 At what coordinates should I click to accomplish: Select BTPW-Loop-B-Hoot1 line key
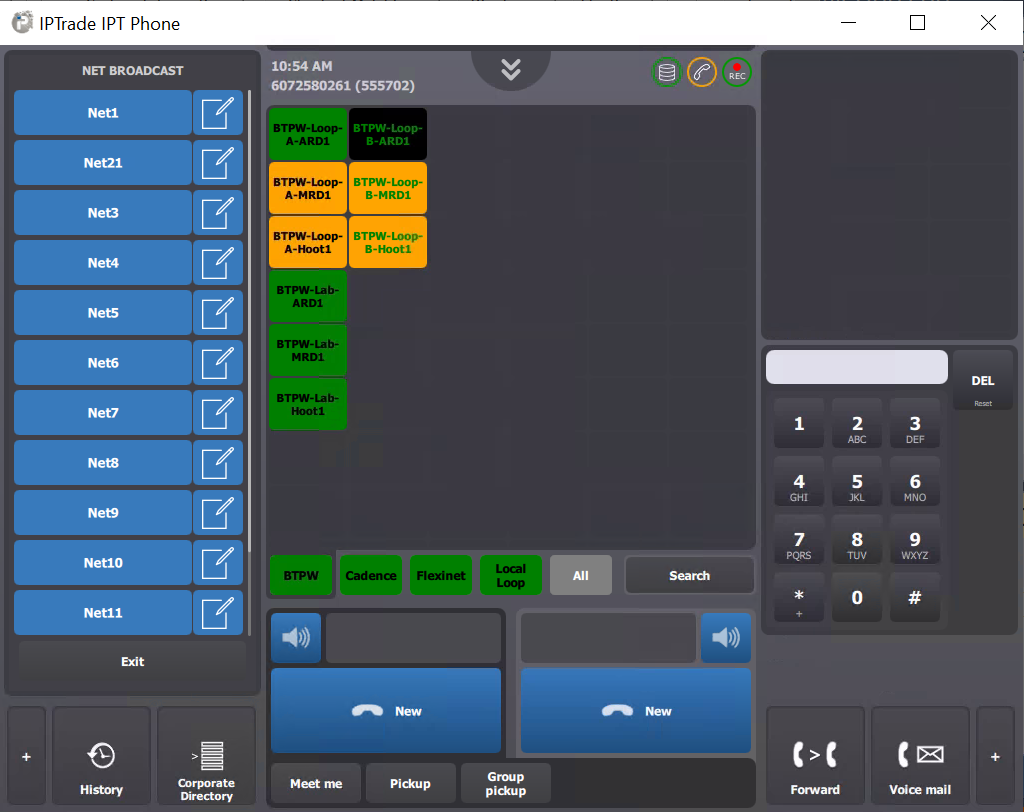coord(388,242)
